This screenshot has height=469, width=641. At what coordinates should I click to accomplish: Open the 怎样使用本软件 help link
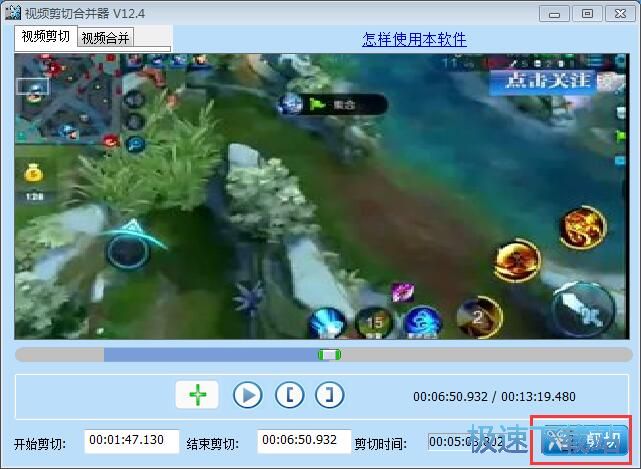click(414, 40)
